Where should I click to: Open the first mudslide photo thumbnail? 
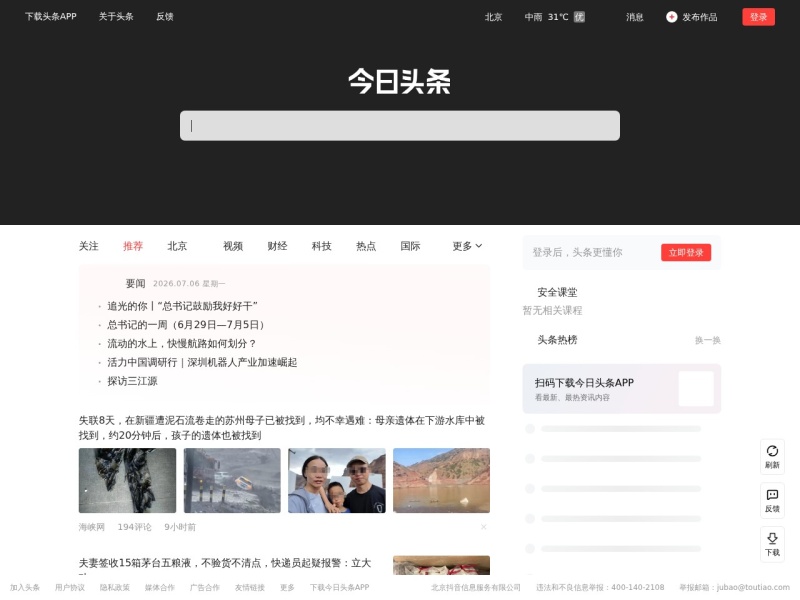point(127,480)
